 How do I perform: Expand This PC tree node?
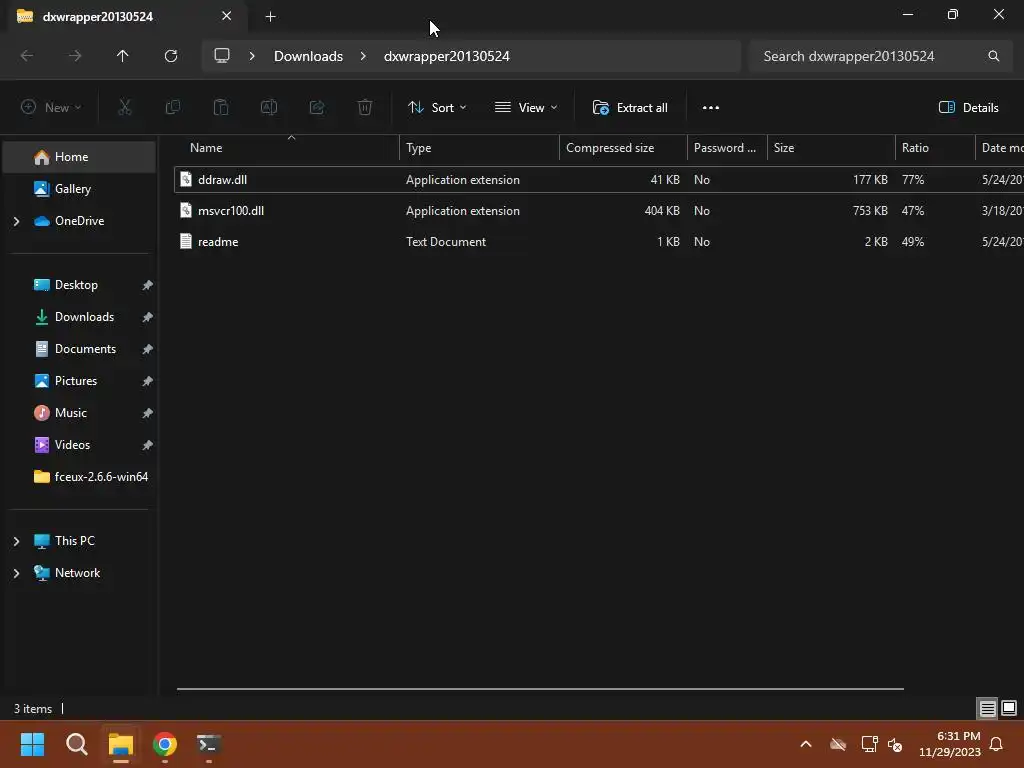[x=16, y=541]
